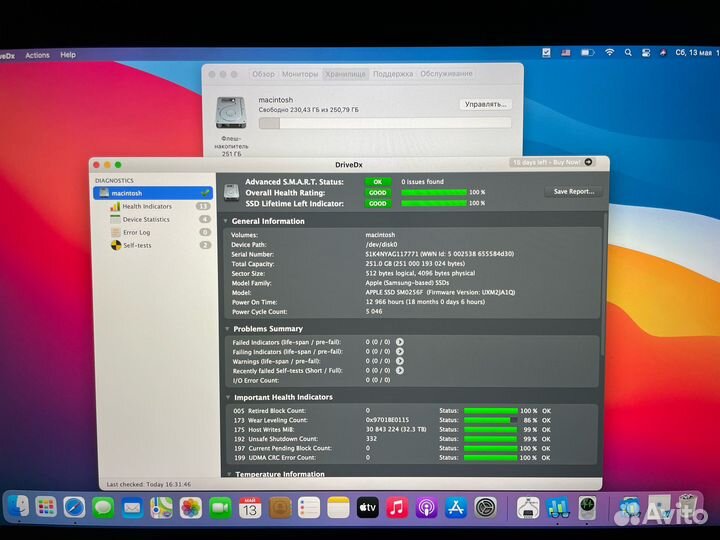Launch FaceTime from the dock
This screenshot has height=540, width=720.
pyautogui.click(x=220, y=508)
